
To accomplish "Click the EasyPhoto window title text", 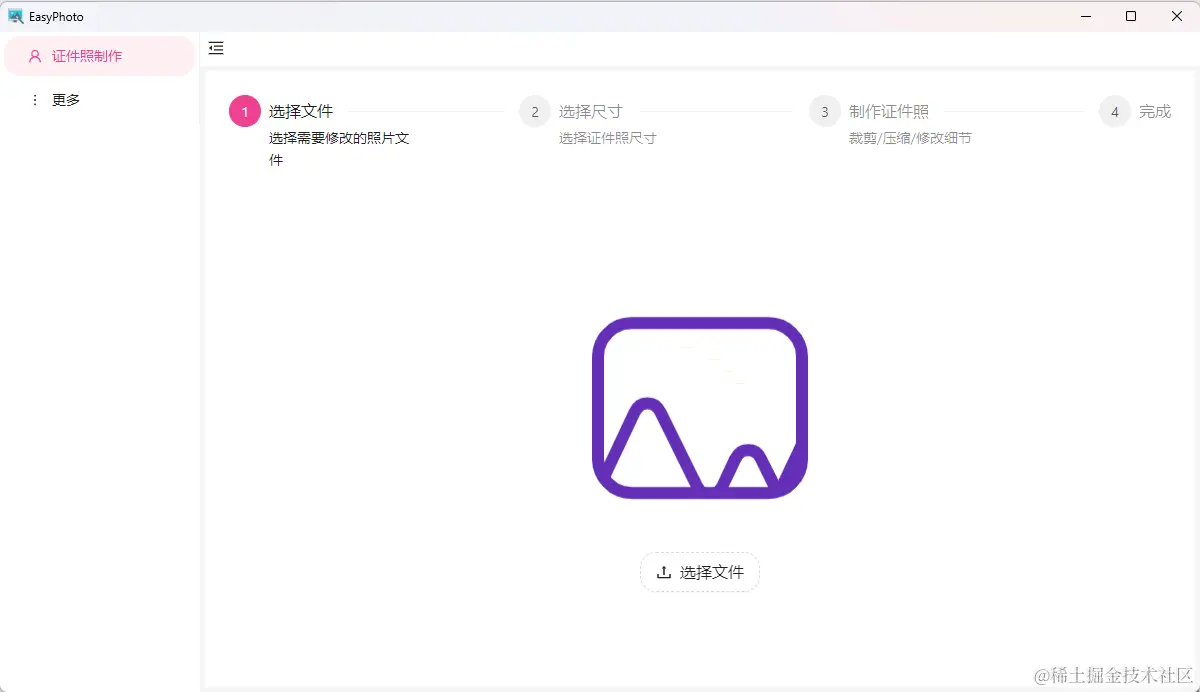I will [x=56, y=17].
